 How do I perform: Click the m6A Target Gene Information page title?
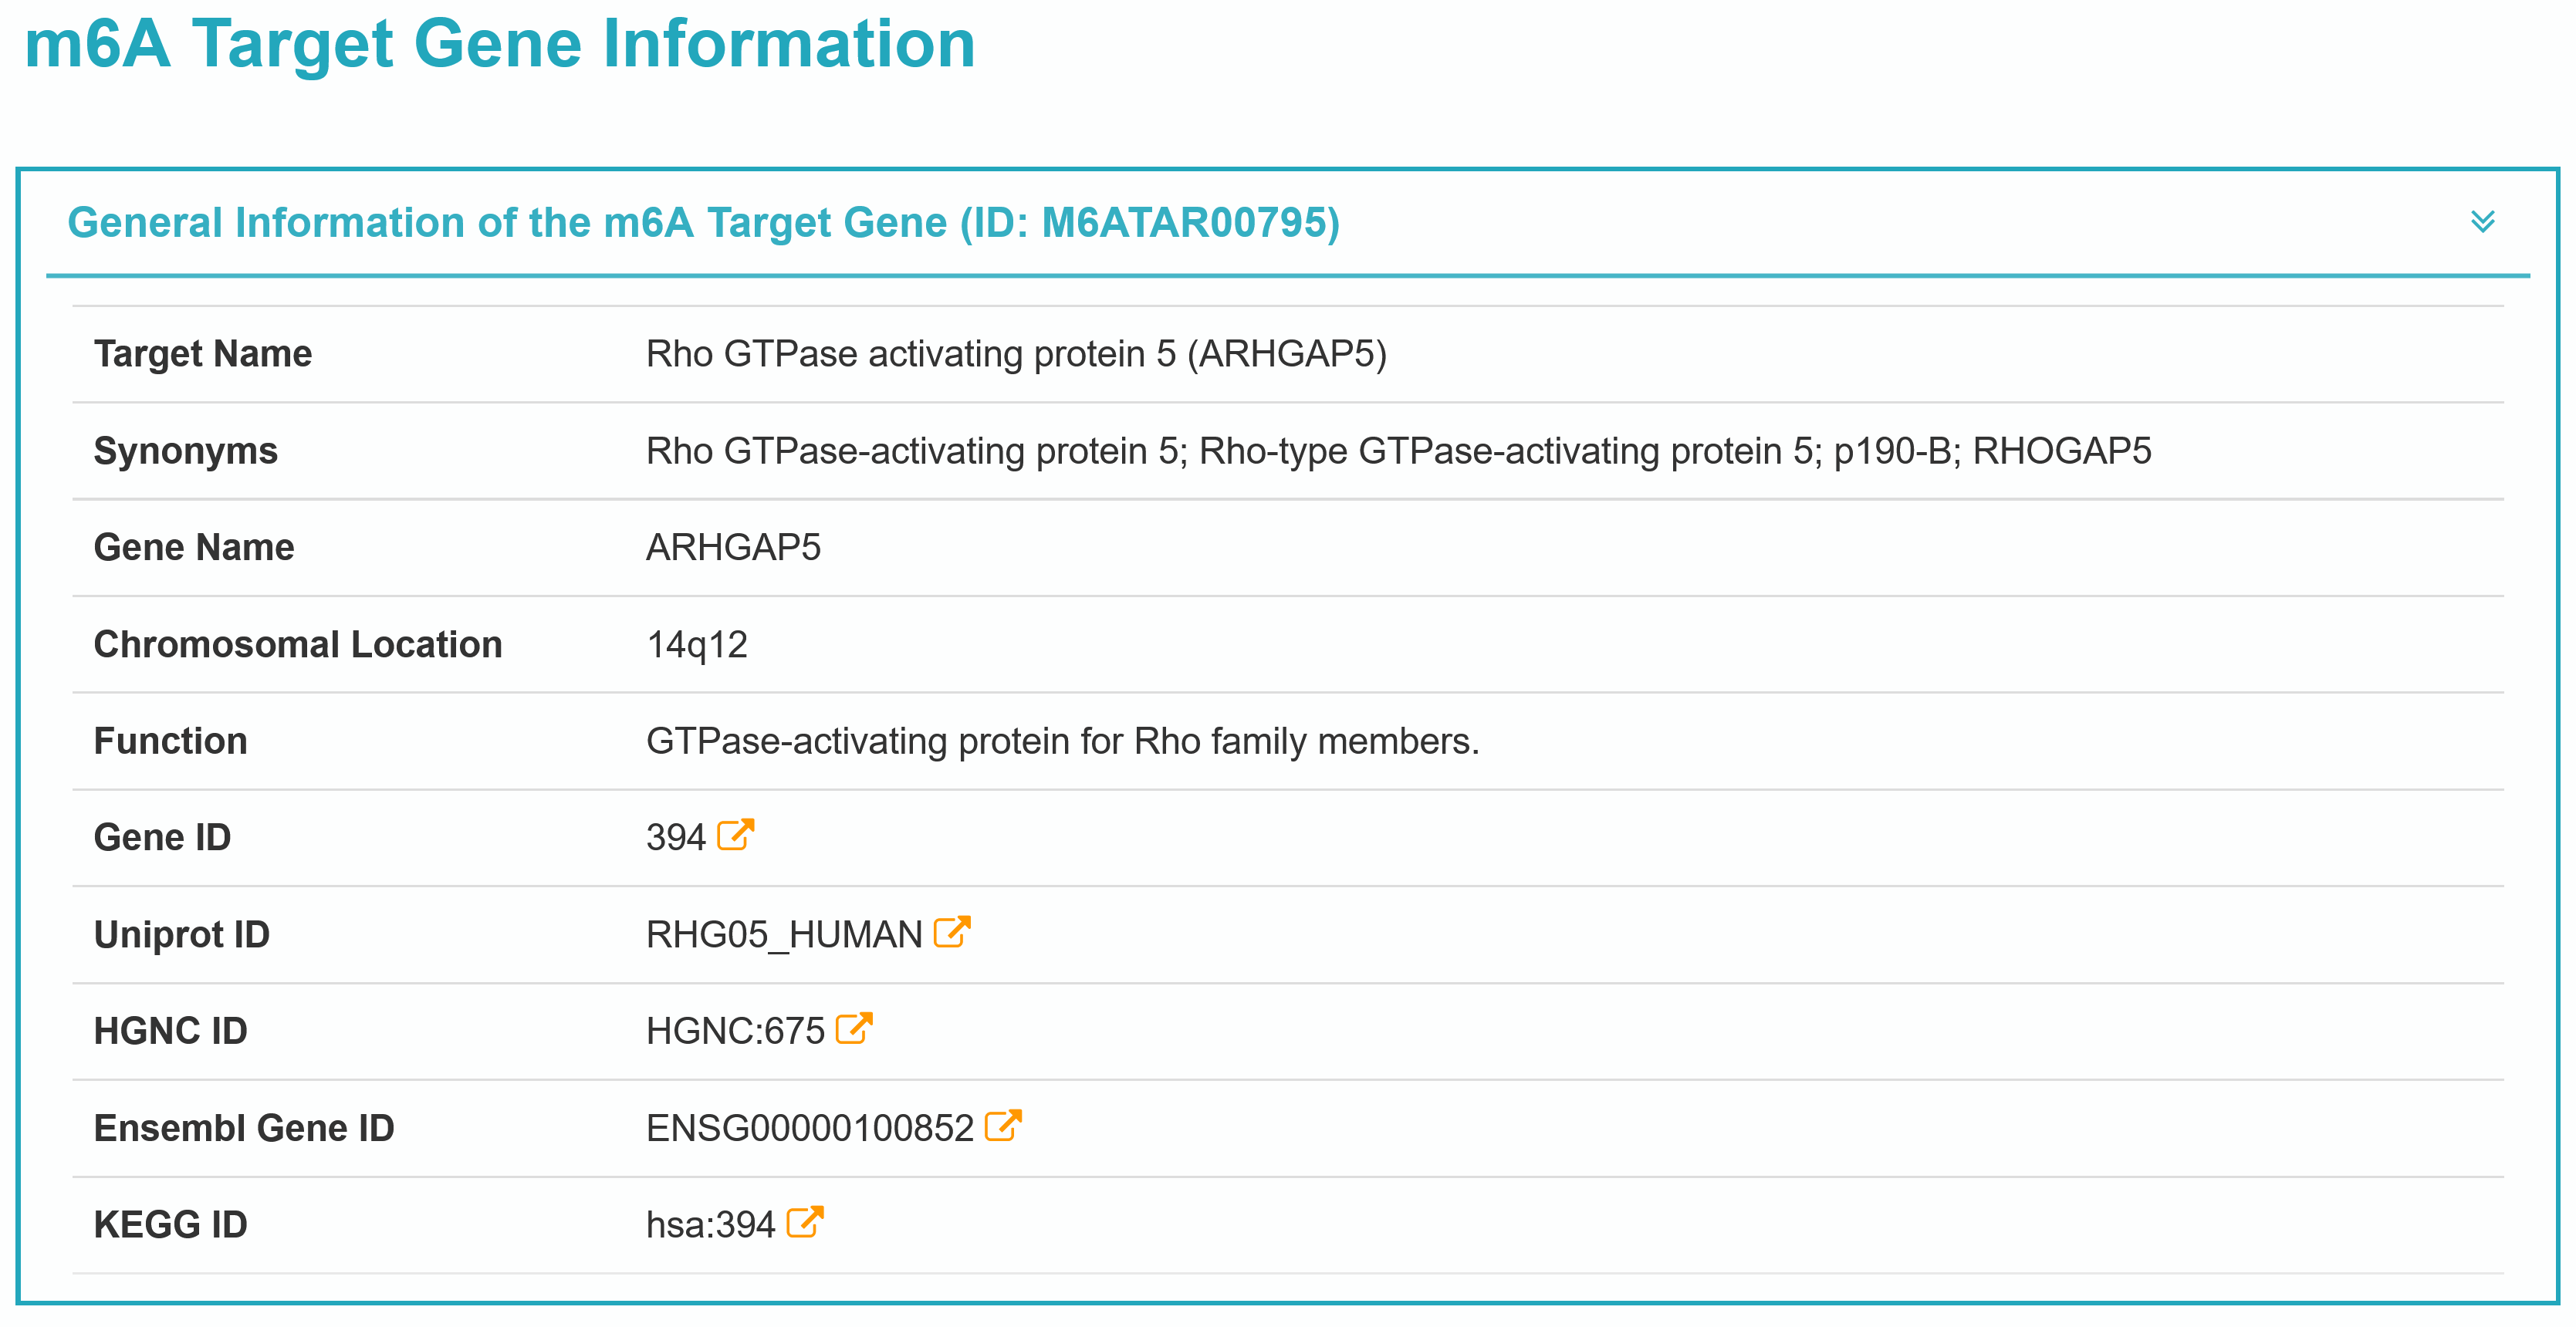(499, 44)
